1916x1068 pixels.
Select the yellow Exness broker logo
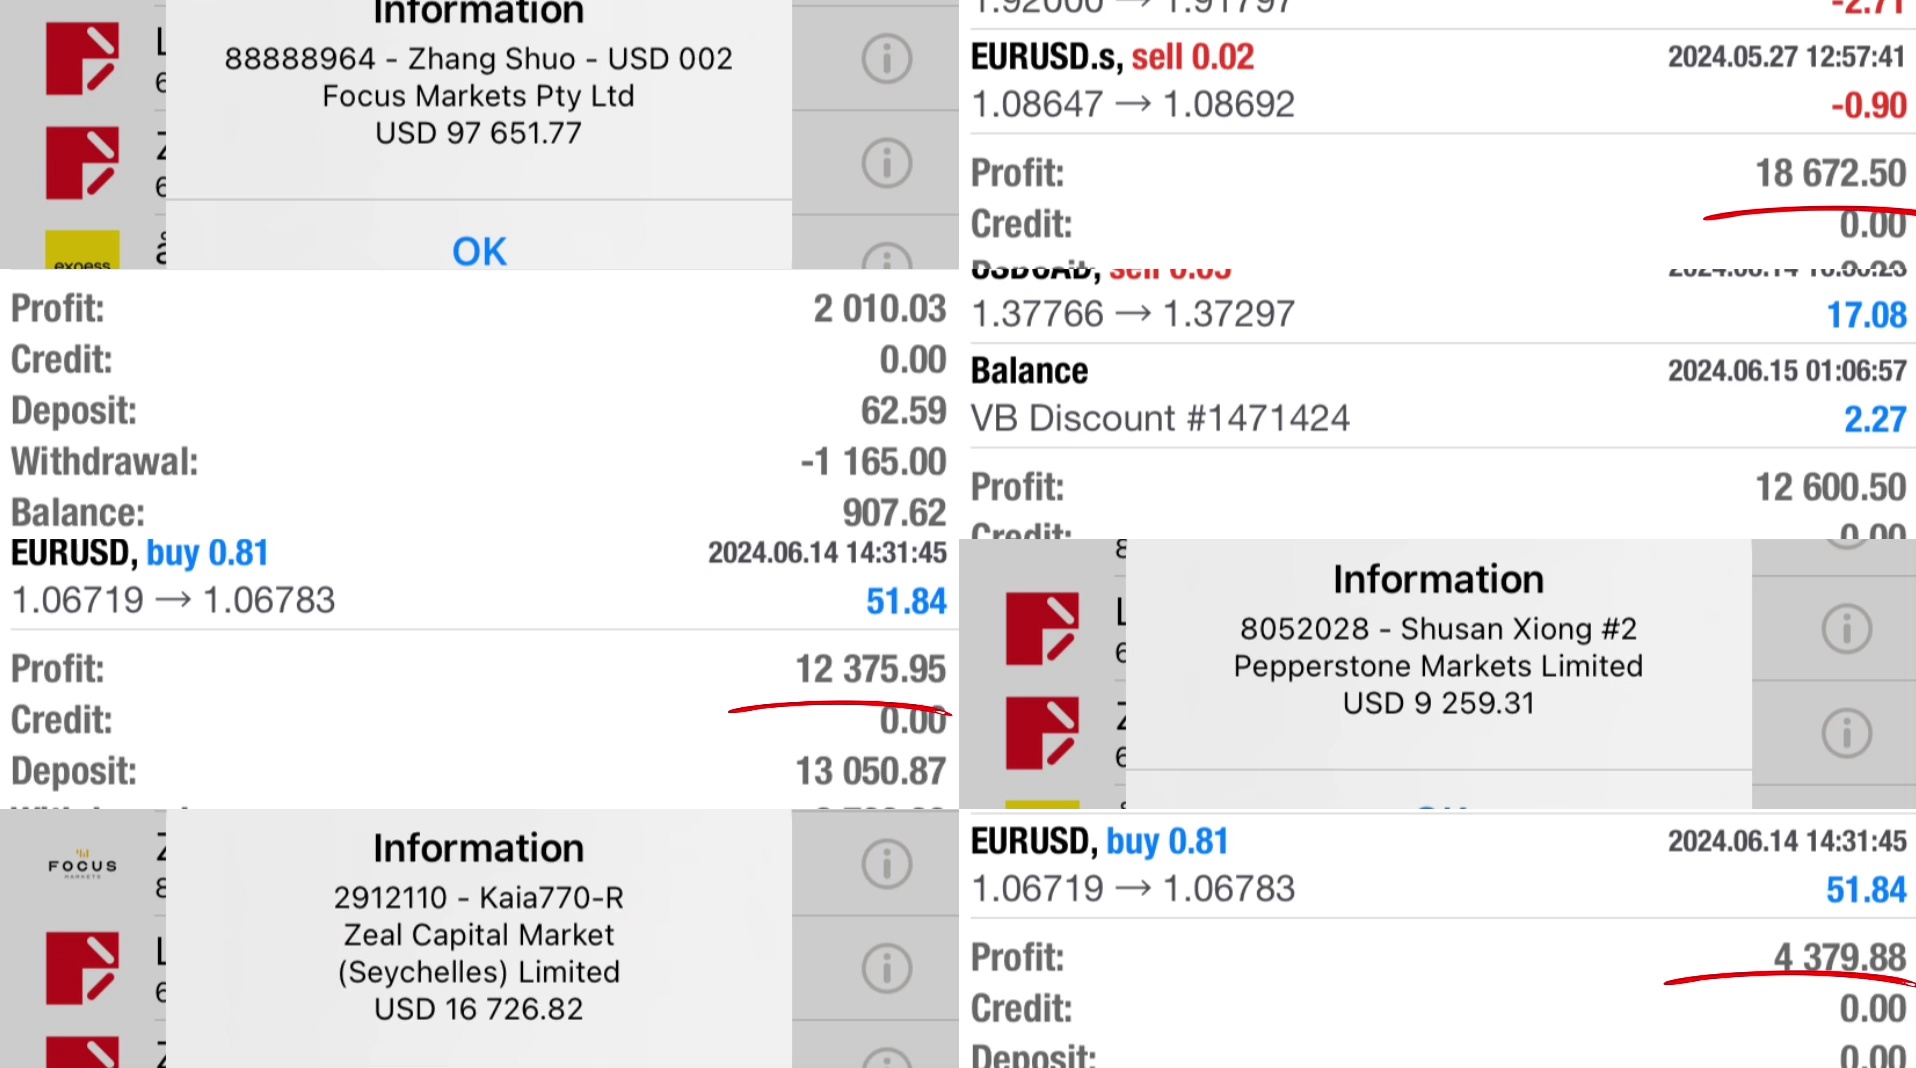(x=82, y=250)
